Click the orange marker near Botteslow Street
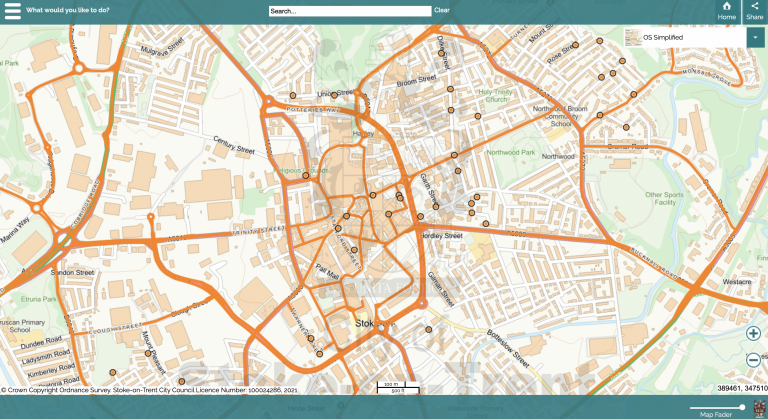768x419 pixels. (429, 329)
